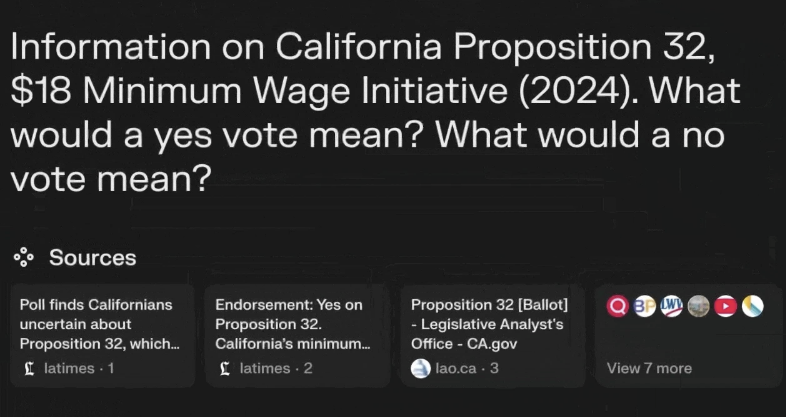Click 'latimes · 2' source label
786x417 pixels.
click(276, 368)
